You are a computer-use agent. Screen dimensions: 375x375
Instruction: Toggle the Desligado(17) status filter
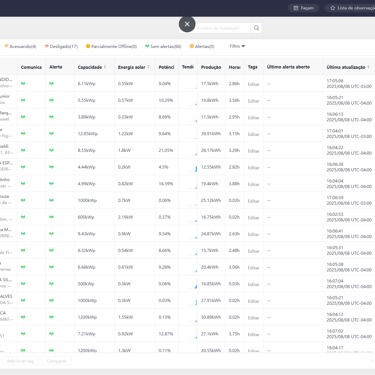click(x=61, y=46)
